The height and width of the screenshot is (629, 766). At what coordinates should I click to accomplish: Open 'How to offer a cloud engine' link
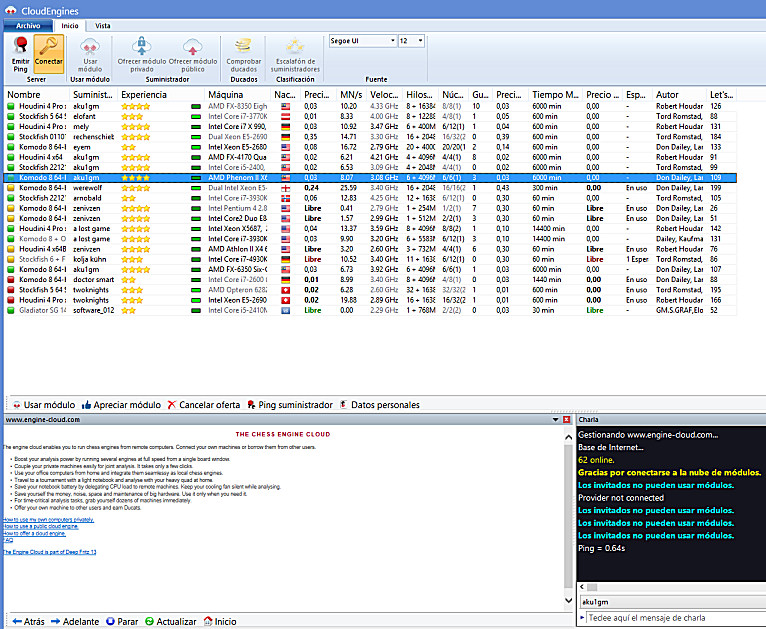pos(34,533)
